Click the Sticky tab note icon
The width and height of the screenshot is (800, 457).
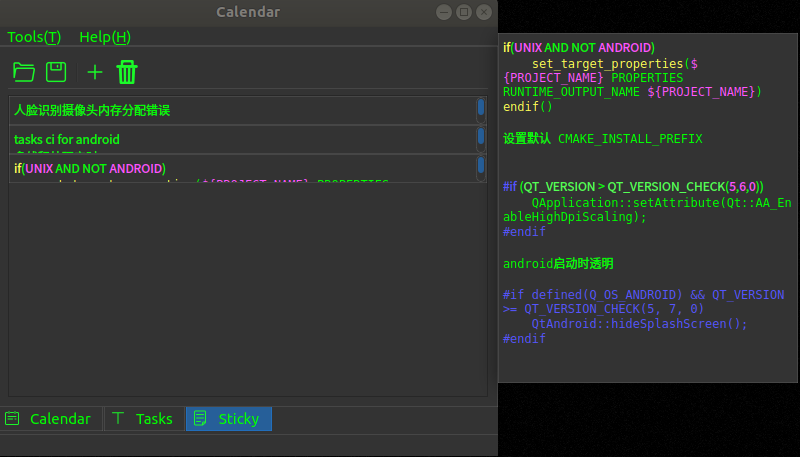200,419
